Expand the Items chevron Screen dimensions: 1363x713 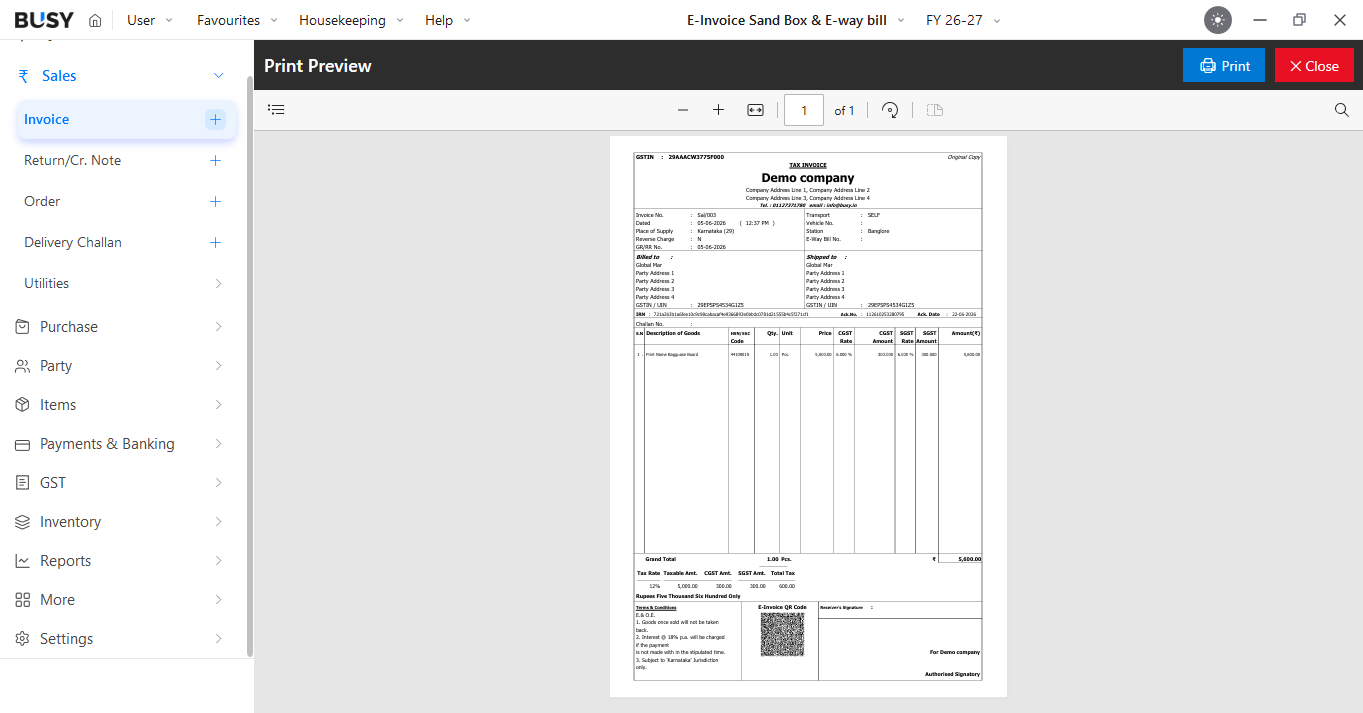tap(218, 405)
